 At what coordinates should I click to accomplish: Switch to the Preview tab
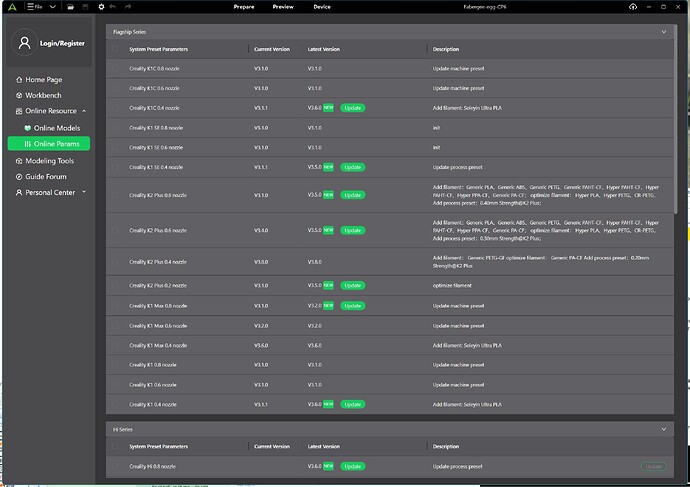283,7
